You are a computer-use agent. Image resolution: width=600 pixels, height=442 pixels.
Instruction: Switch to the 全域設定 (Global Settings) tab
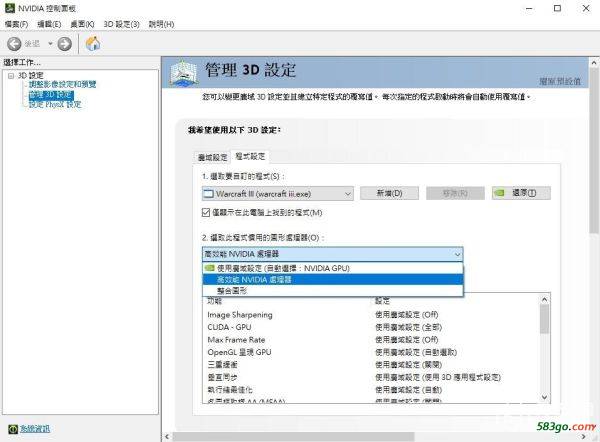211,157
